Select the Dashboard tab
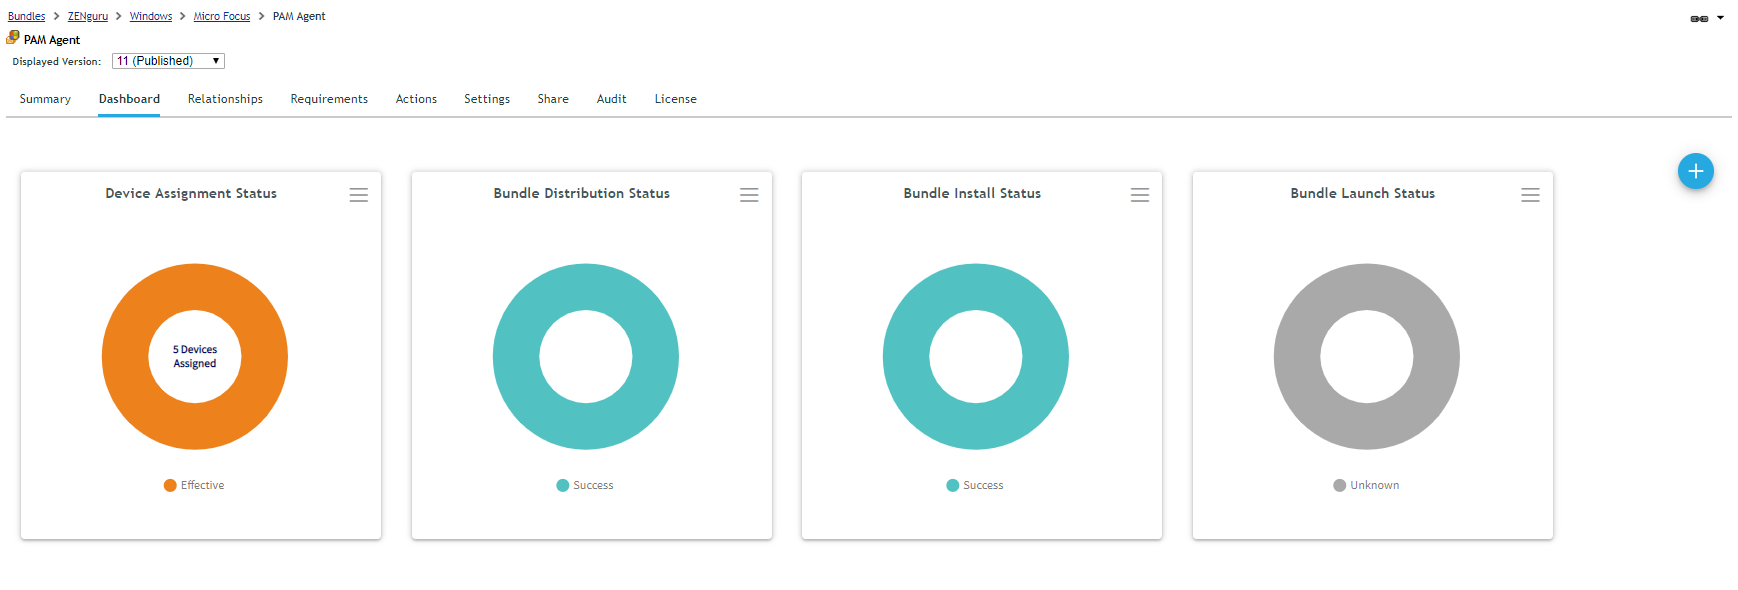Viewport: 1738px width, 590px height. pyautogui.click(x=129, y=99)
